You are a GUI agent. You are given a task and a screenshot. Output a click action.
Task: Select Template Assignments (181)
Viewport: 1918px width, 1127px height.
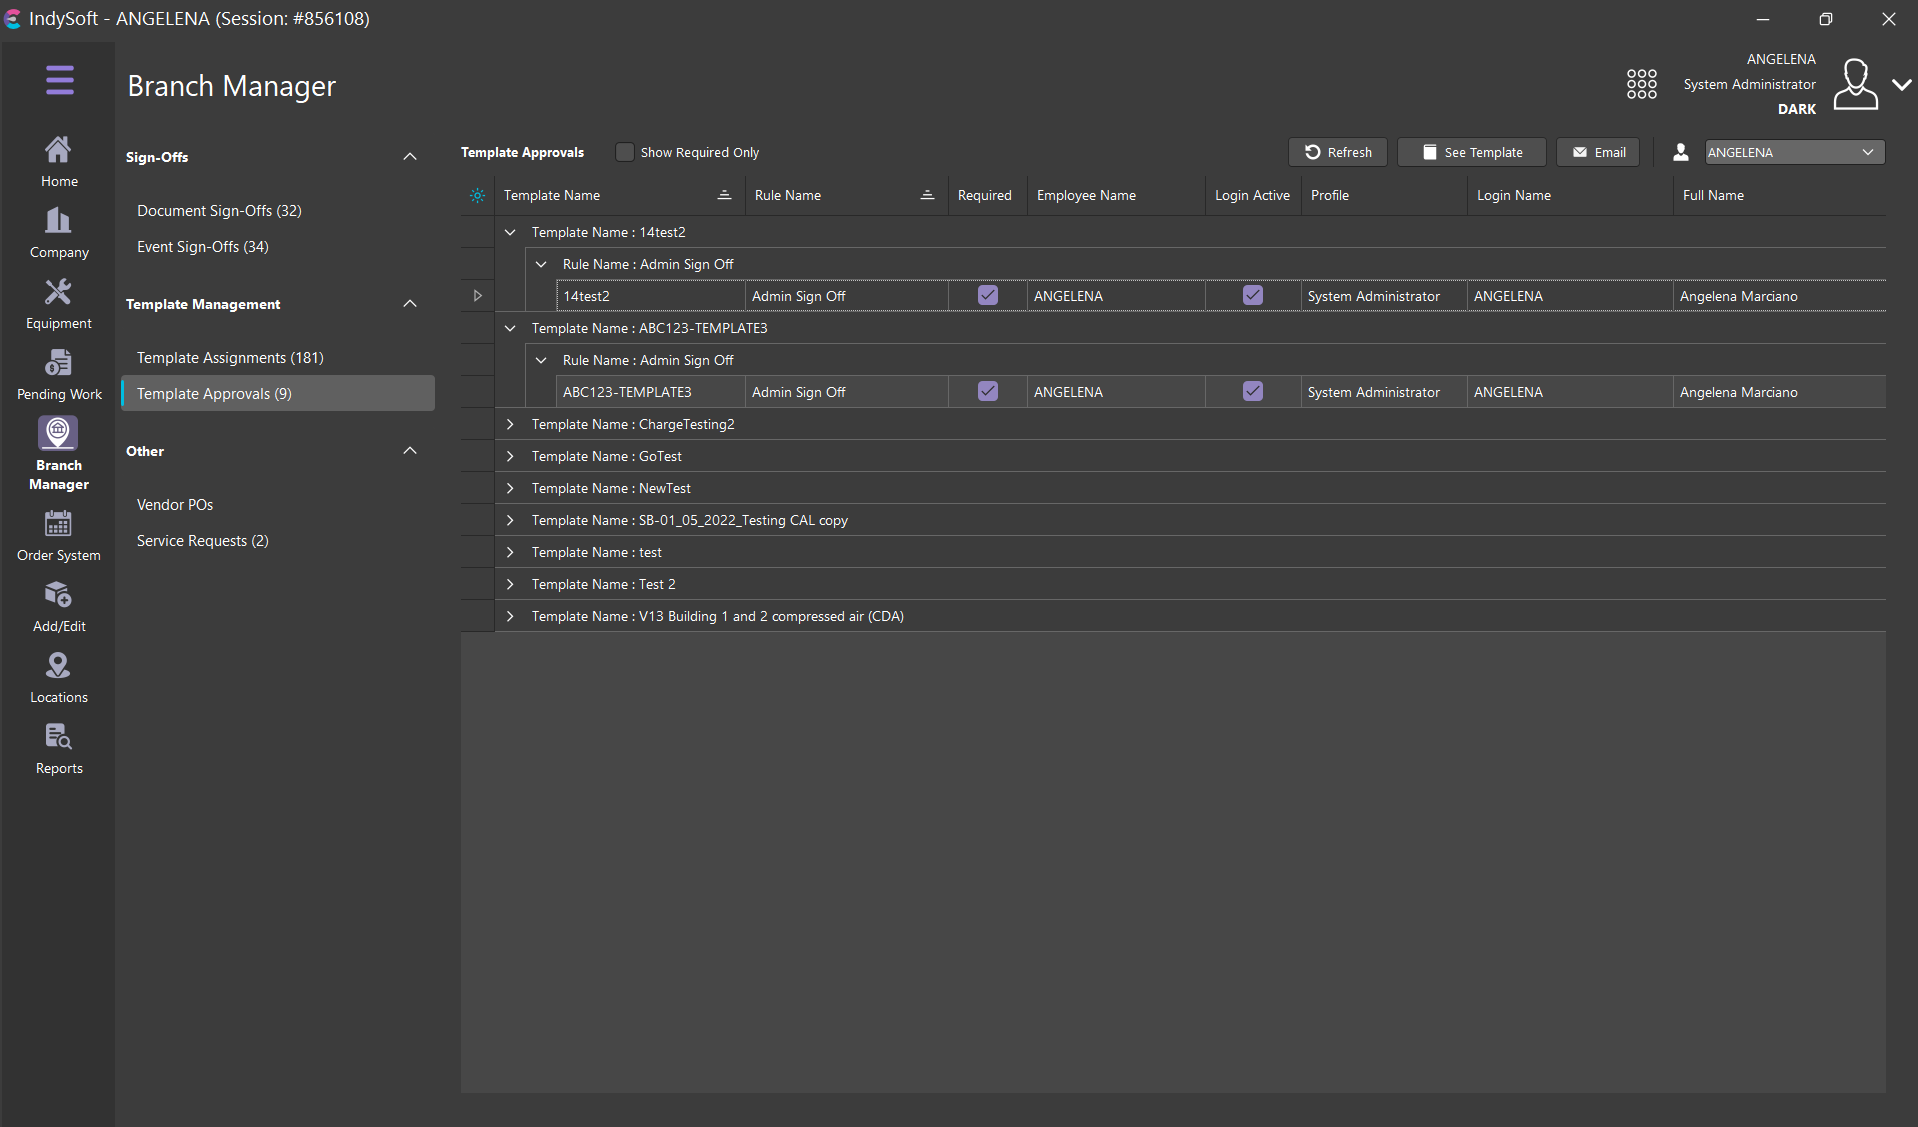pos(230,357)
